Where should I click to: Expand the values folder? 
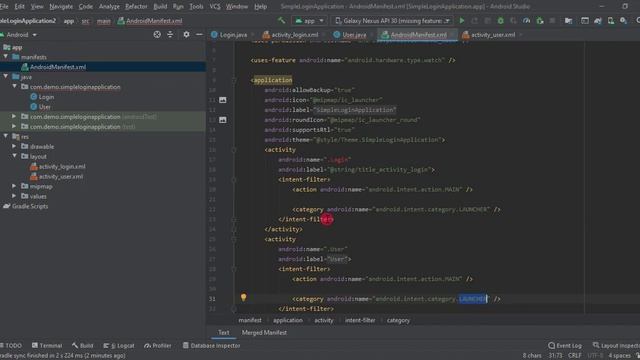(15, 196)
